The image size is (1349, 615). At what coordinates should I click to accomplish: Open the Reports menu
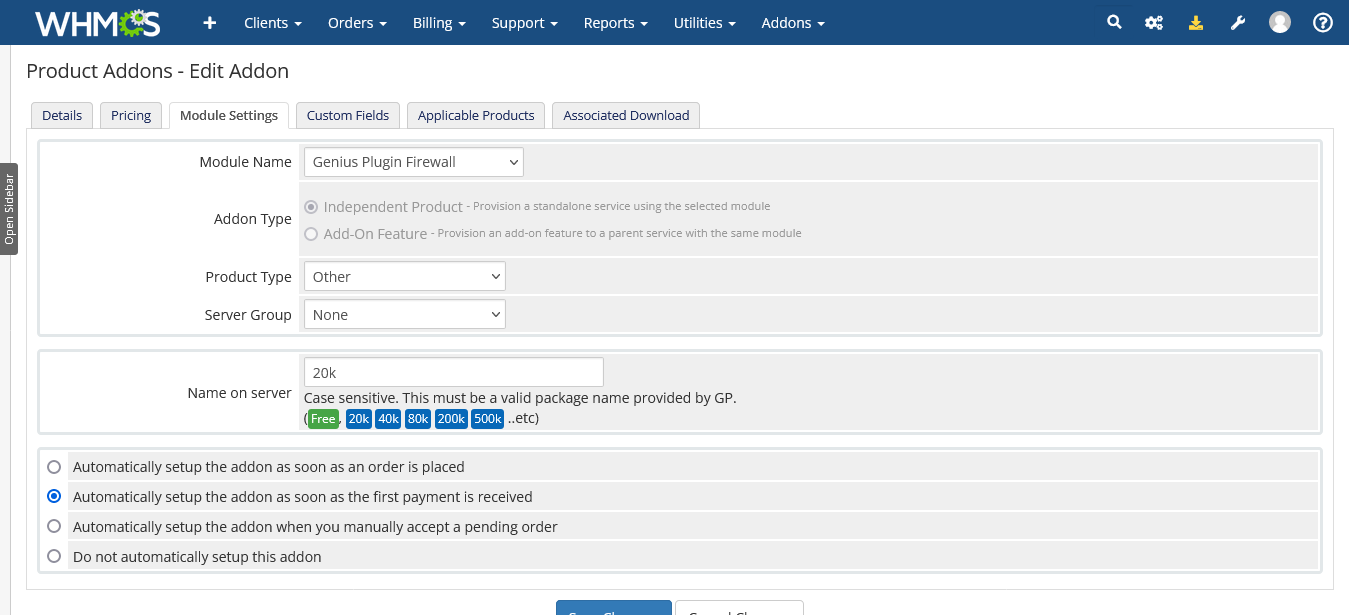coord(616,23)
